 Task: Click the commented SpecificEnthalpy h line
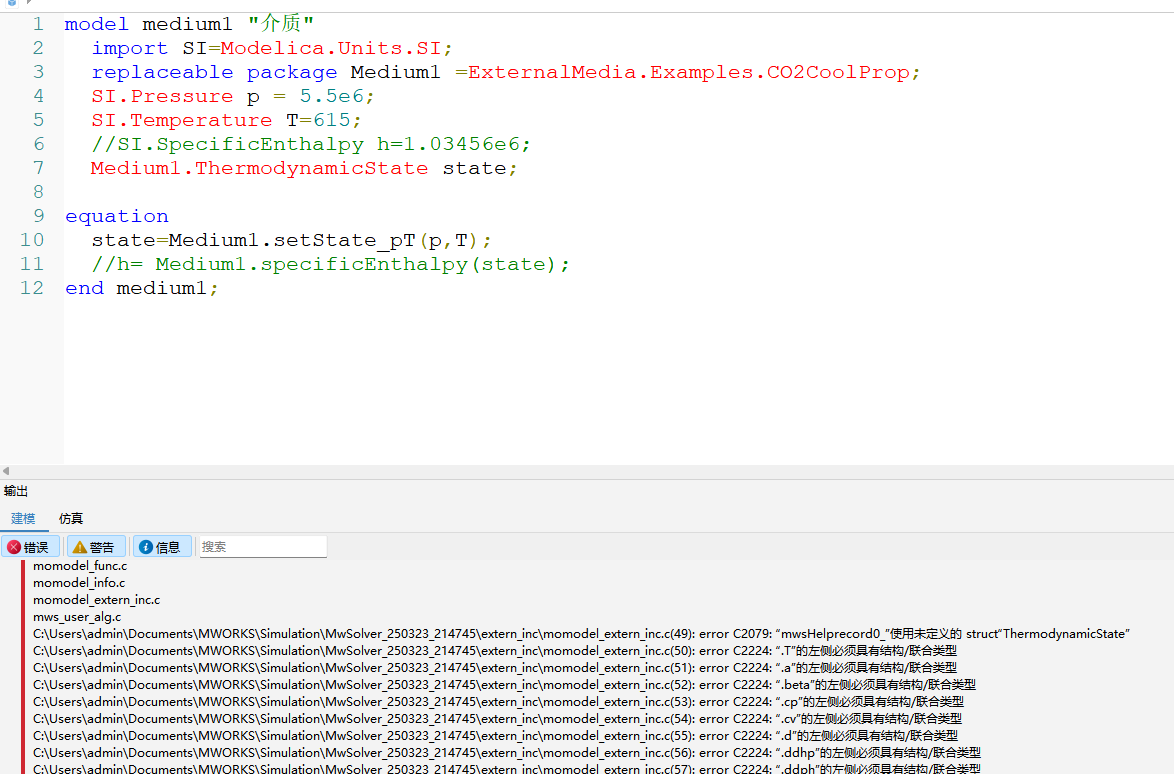[x=311, y=144]
